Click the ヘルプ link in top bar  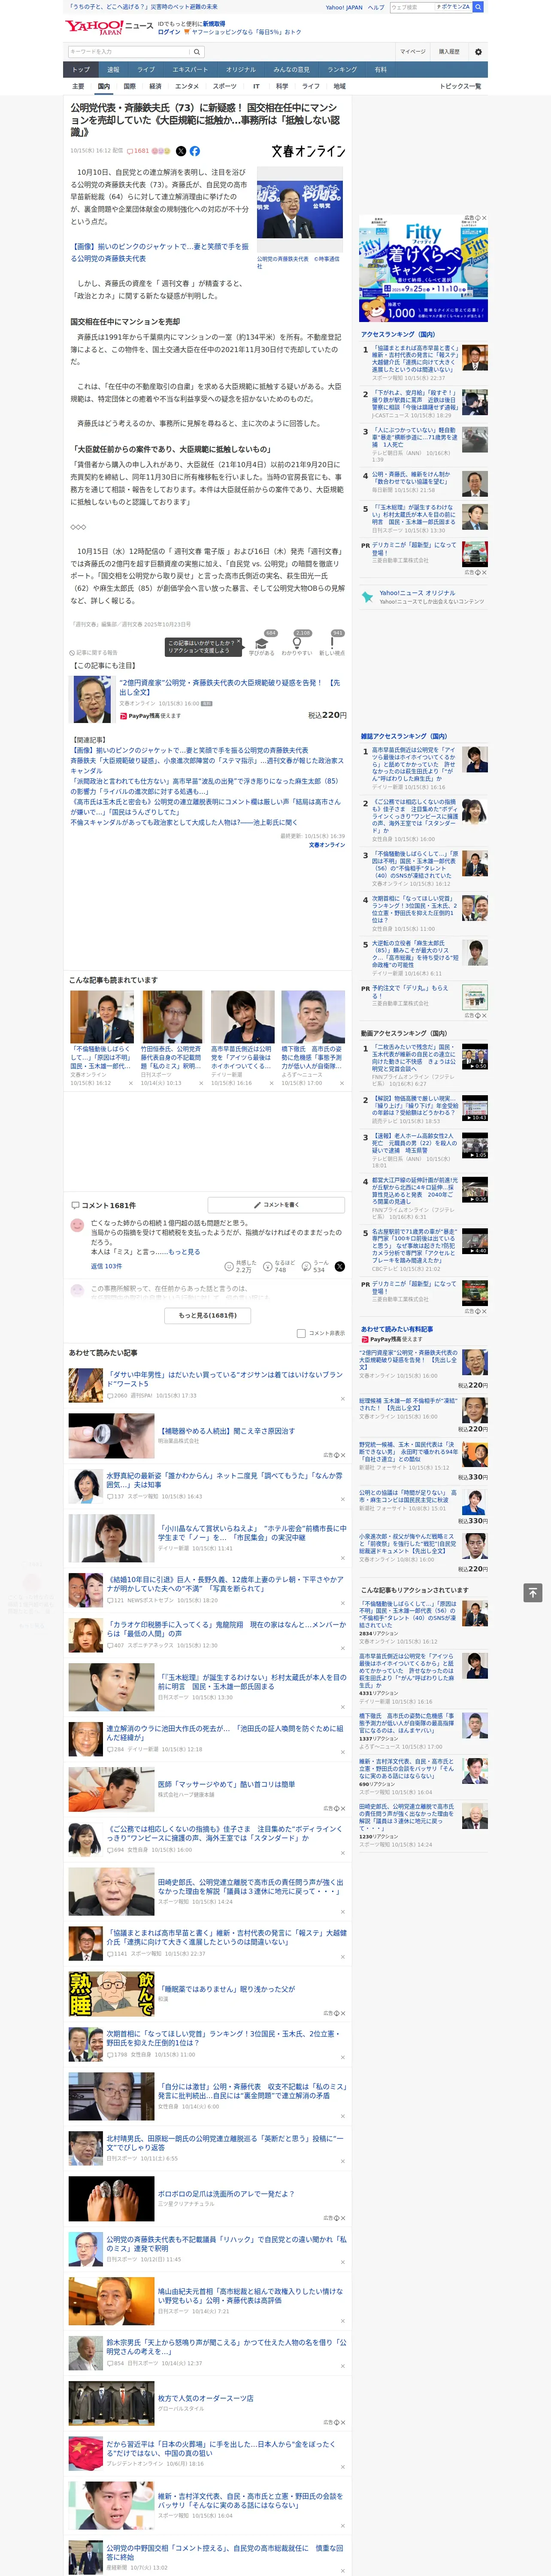point(376,7)
